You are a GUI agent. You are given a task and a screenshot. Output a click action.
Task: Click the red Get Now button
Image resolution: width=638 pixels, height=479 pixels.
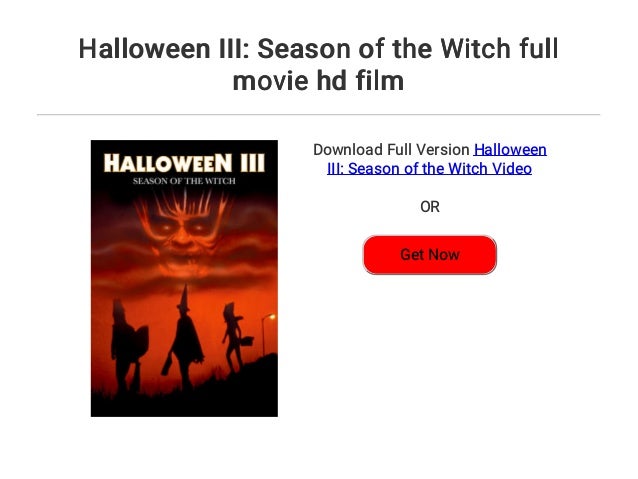[x=429, y=255]
